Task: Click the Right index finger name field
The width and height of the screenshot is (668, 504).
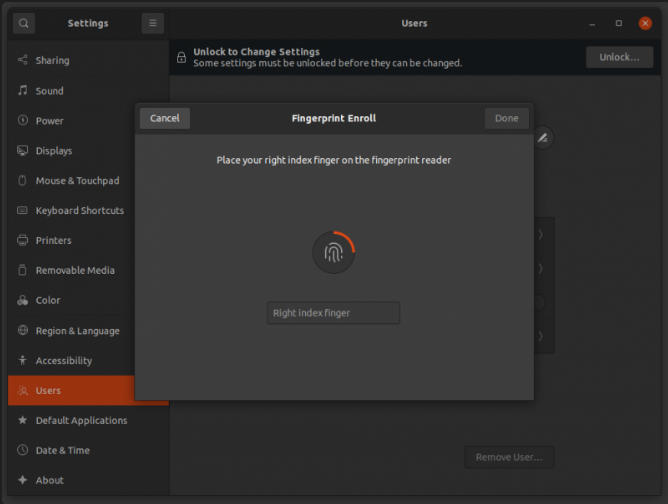Action: click(333, 313)
